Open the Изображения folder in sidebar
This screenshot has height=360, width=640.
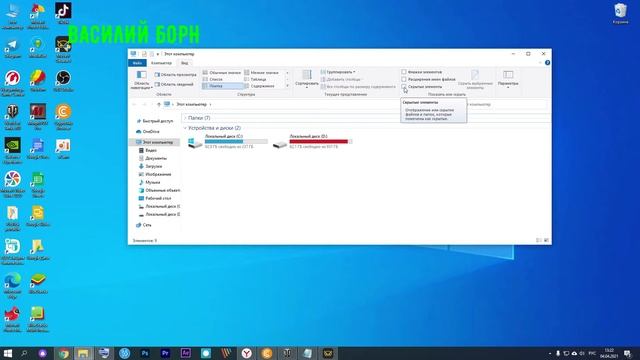tap(155, 174)
